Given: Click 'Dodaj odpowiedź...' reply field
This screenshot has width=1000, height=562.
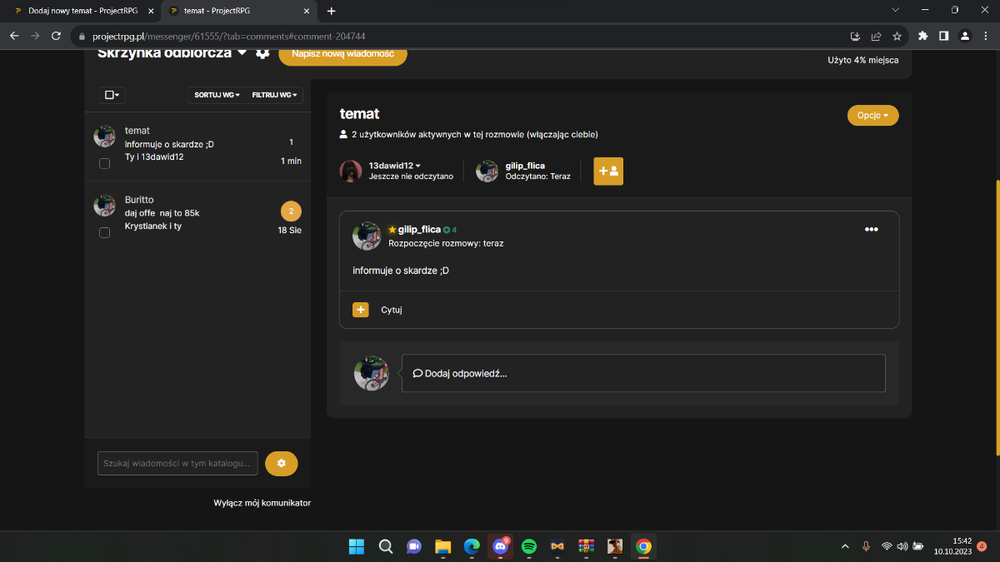Looking at the screenshot, I should coord(643,373).
